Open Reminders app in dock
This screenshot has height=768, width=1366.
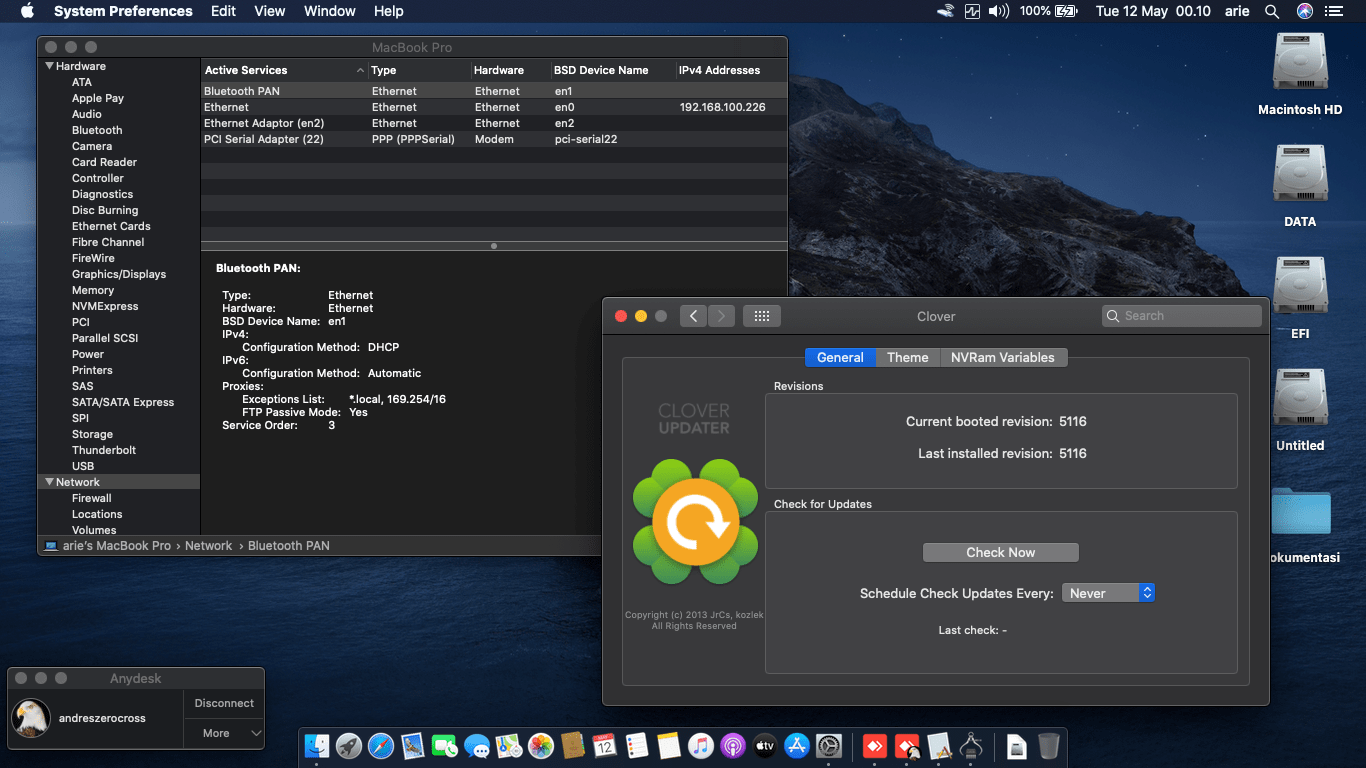pyautogui.click(x=637, y=746)
